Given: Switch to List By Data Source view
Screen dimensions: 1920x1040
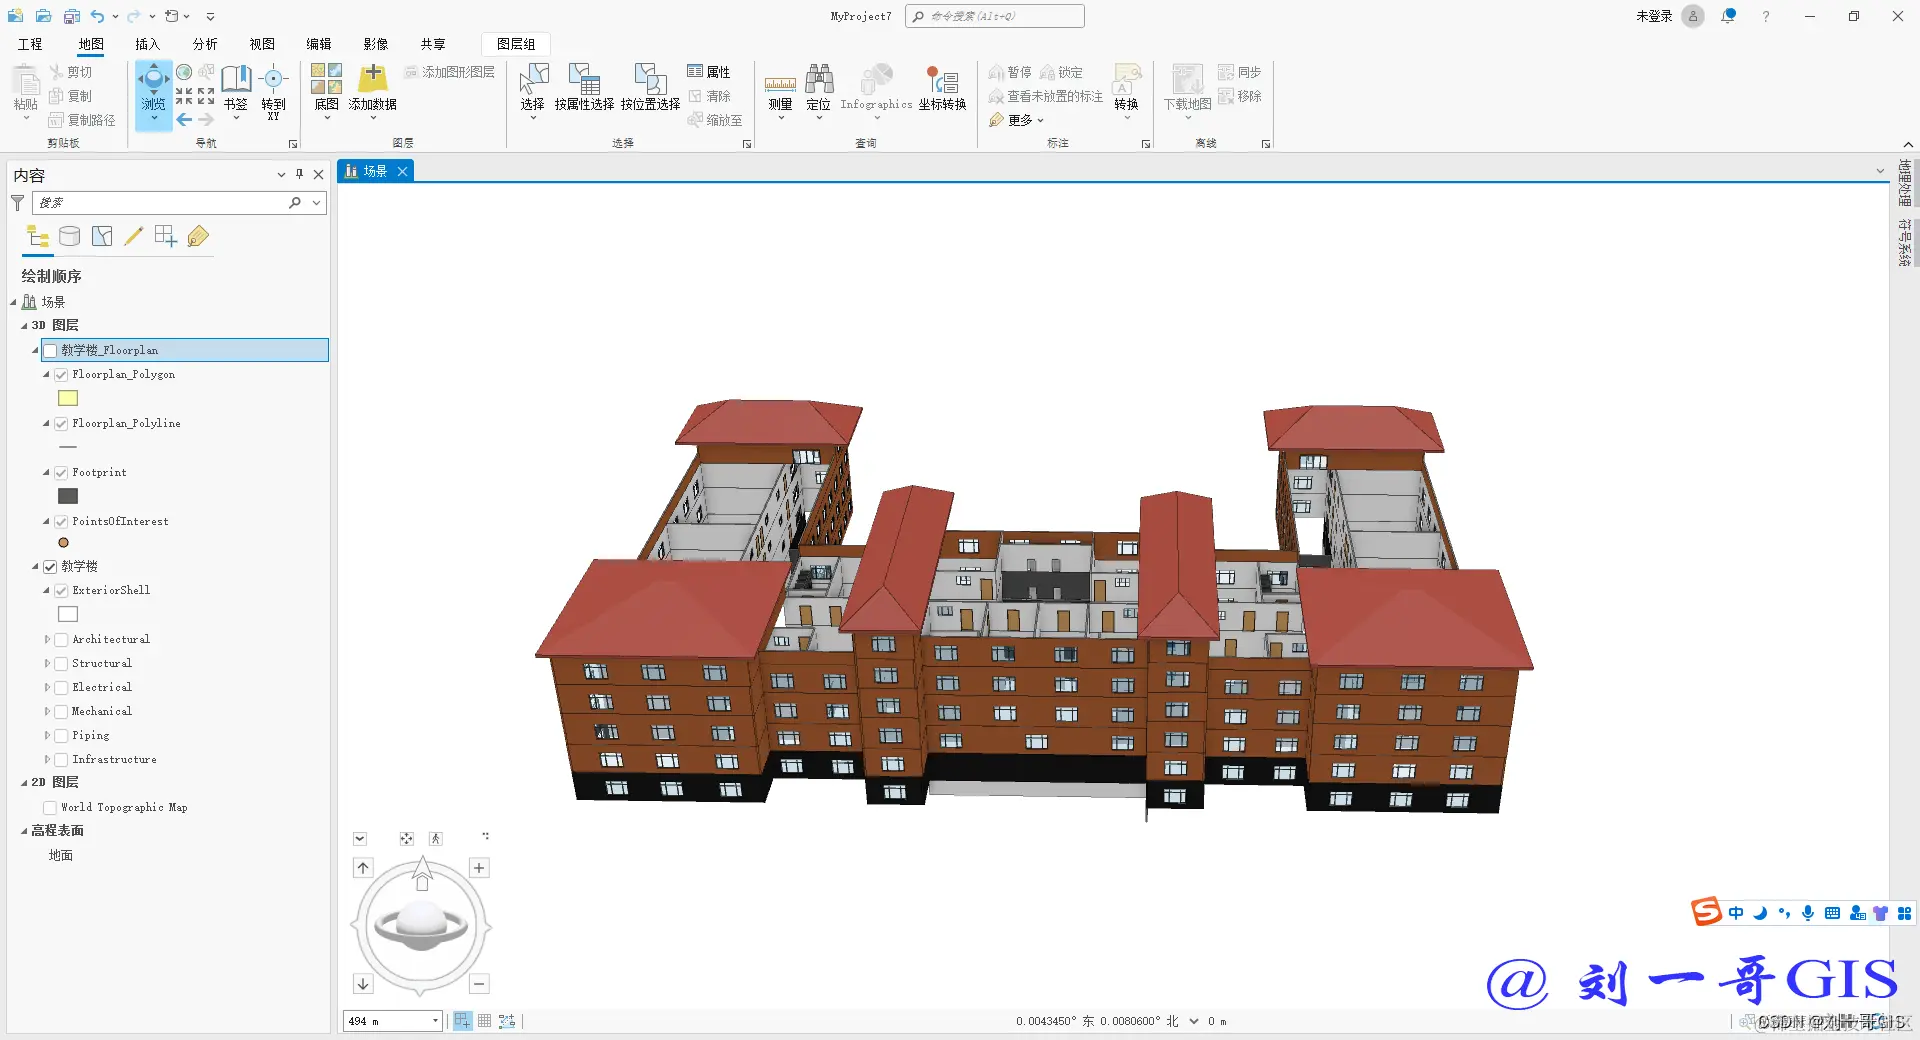Looking at the screenshot, I should tap(69, 236).
